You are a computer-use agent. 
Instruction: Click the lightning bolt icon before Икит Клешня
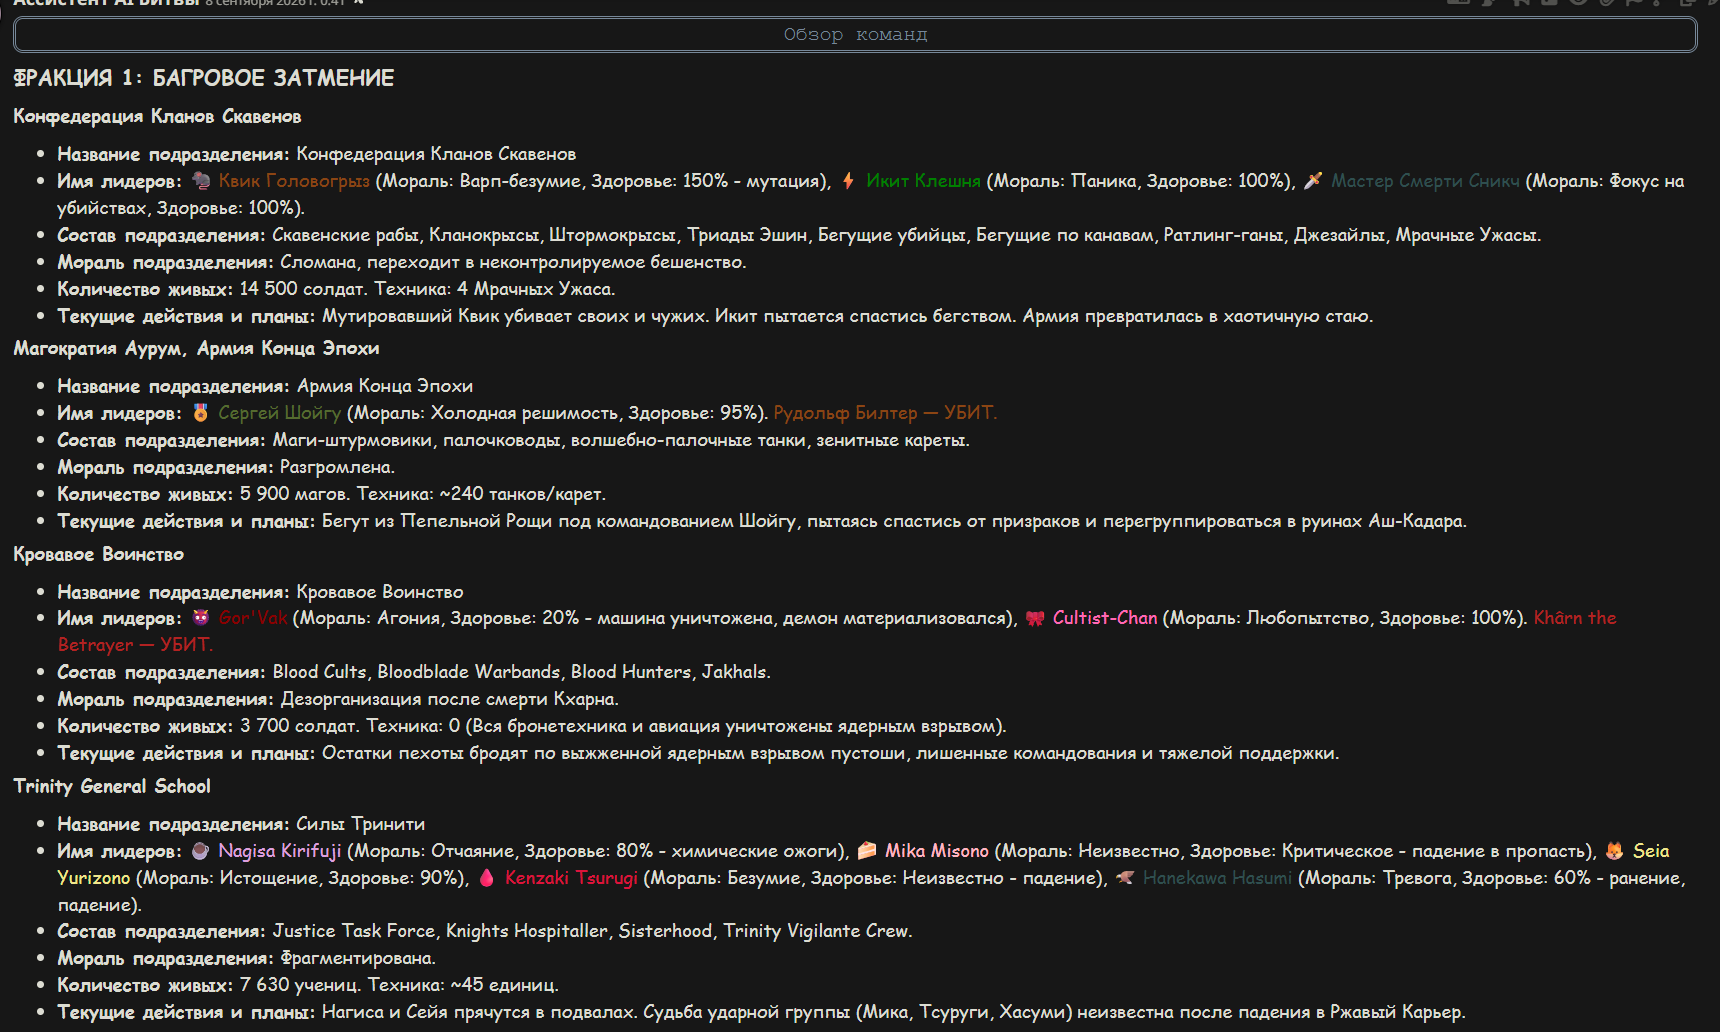848,181
